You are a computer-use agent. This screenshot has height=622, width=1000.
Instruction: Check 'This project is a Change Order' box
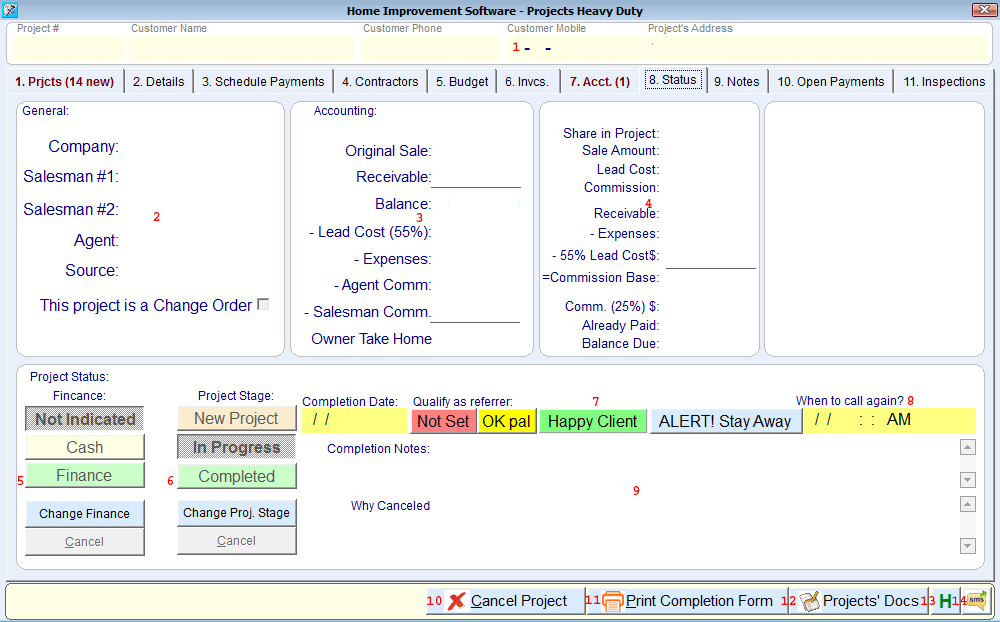point(263,304)
